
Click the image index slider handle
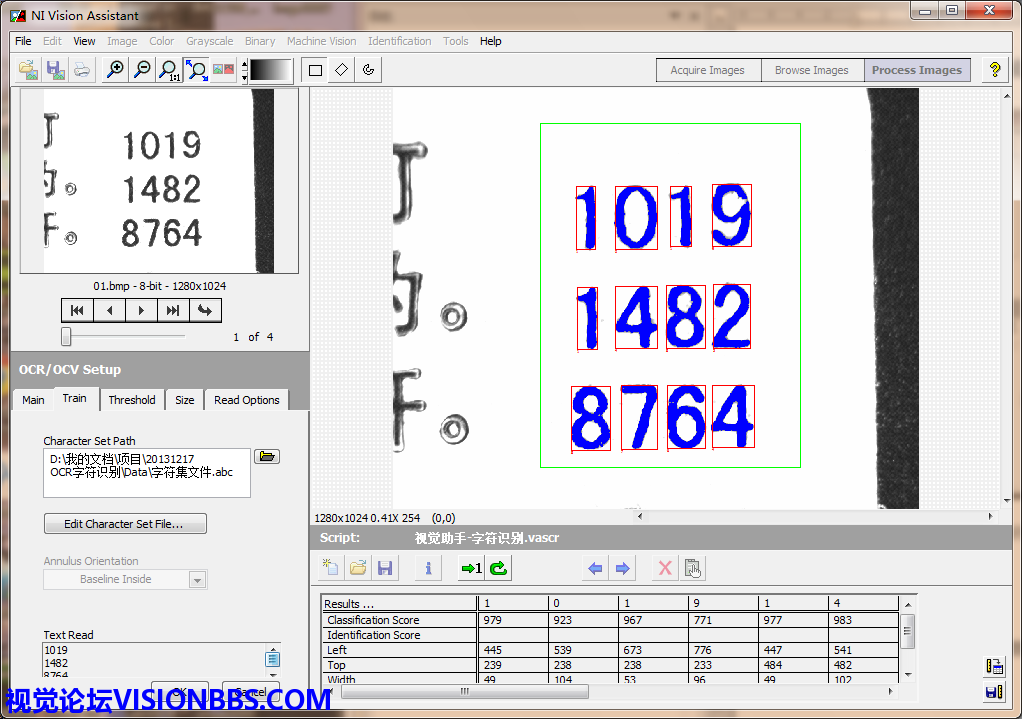[66, 336]
